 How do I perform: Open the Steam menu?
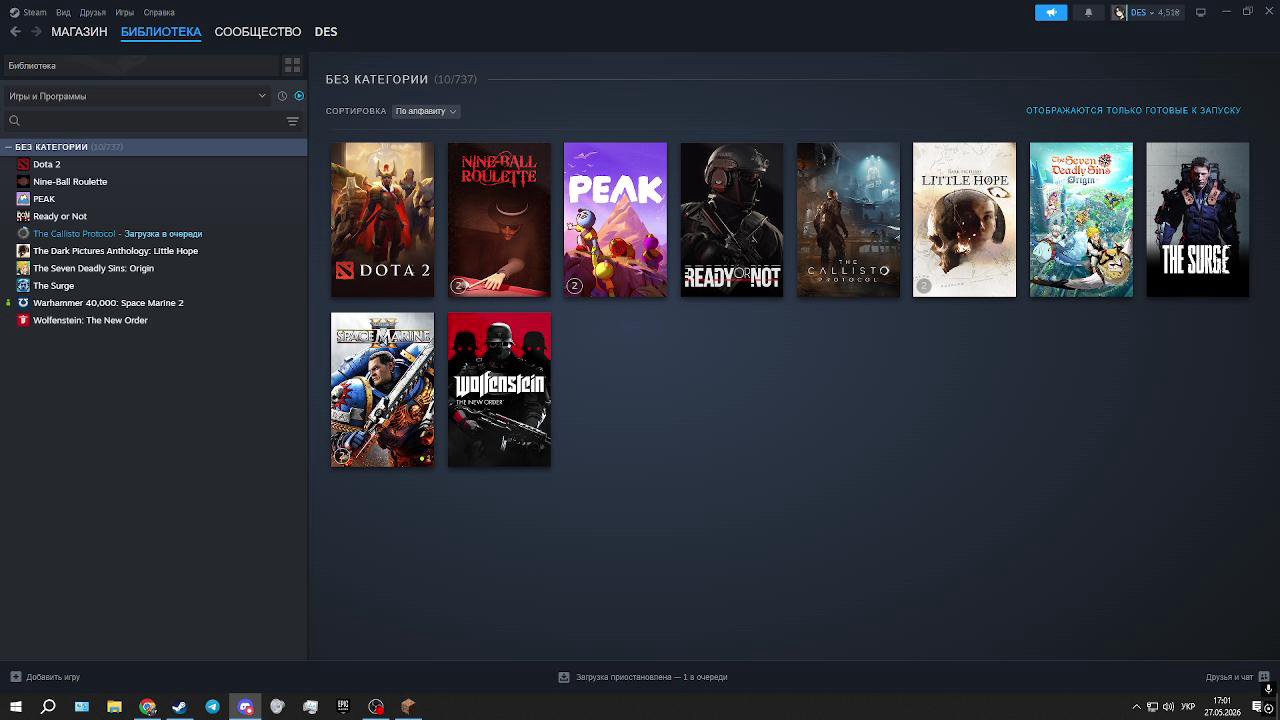[x=28, y=12]
